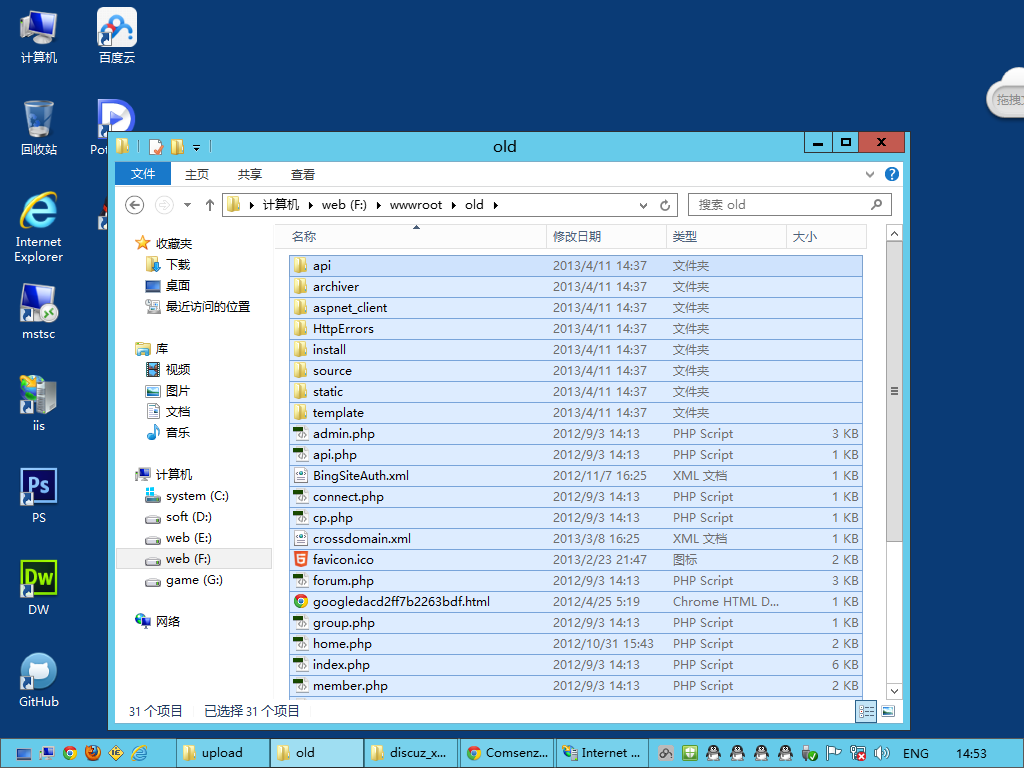This screenshot has height=768, width=1024.
Task: Launch Internet Explorer from desktop icon
Action: pos(39,227)
